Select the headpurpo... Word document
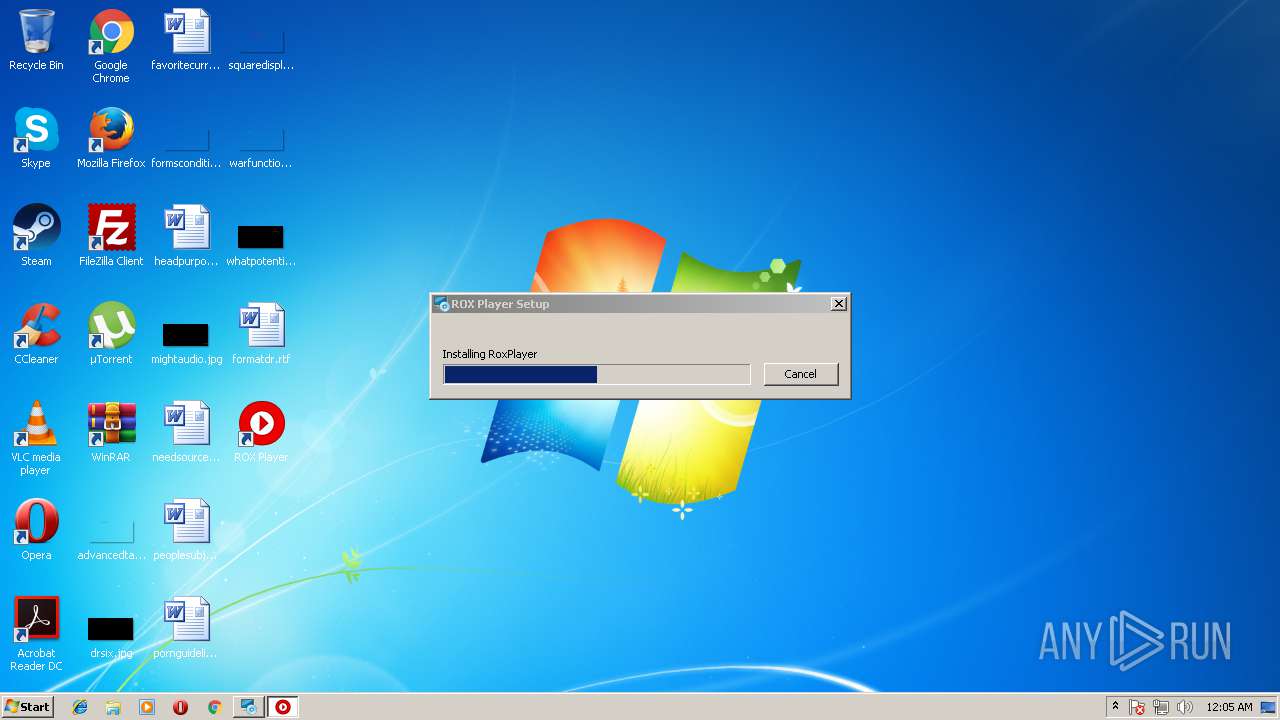The image size is (1280, 720). (186, 236)
